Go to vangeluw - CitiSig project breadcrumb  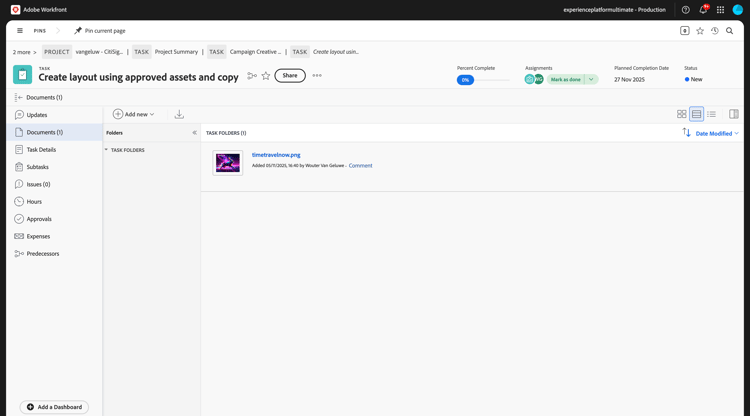[99, 52]
